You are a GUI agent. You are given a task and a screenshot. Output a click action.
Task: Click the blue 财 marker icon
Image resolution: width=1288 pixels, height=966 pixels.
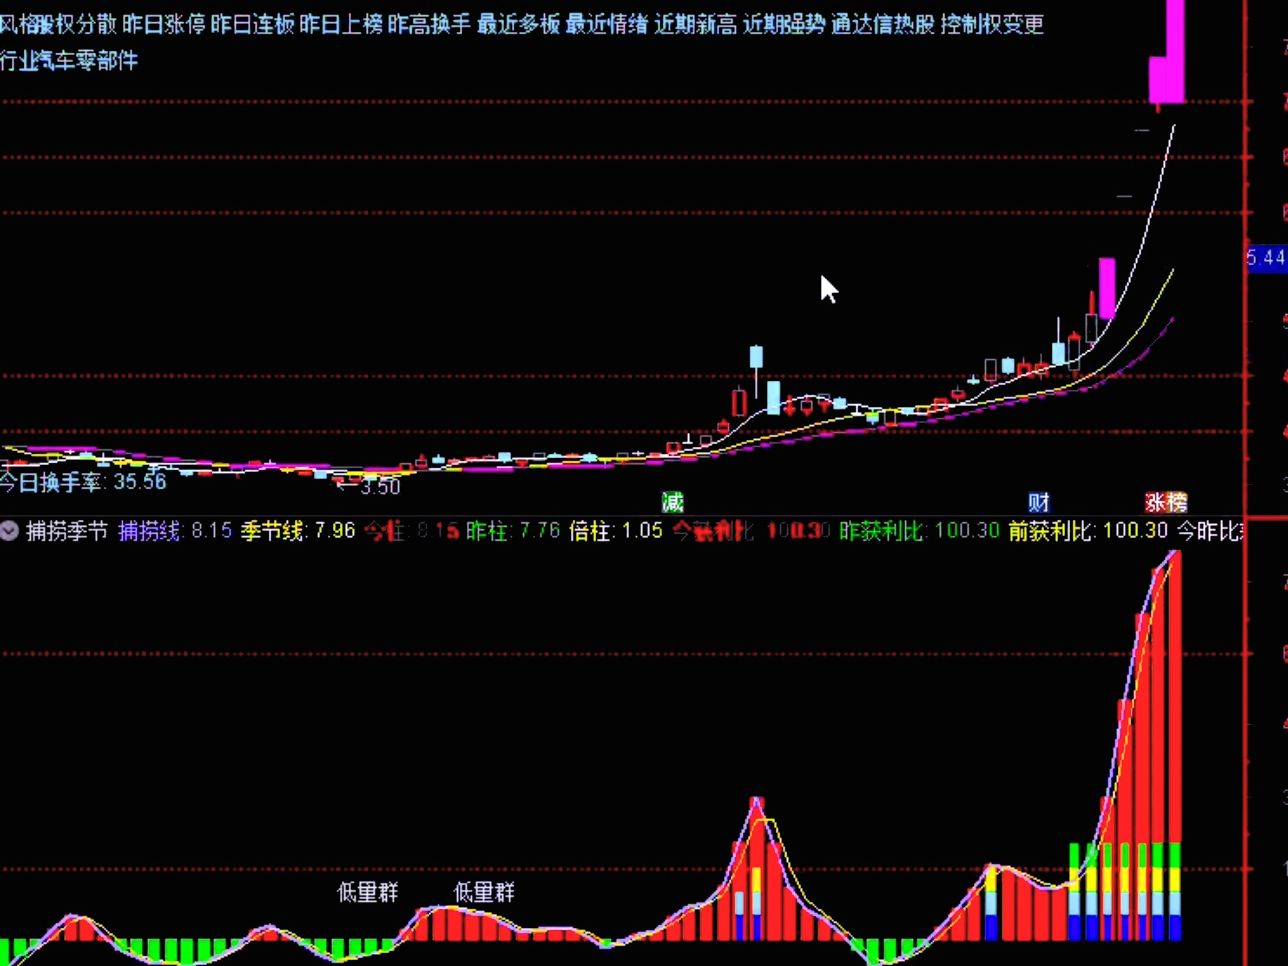(x=1039, y=502)
